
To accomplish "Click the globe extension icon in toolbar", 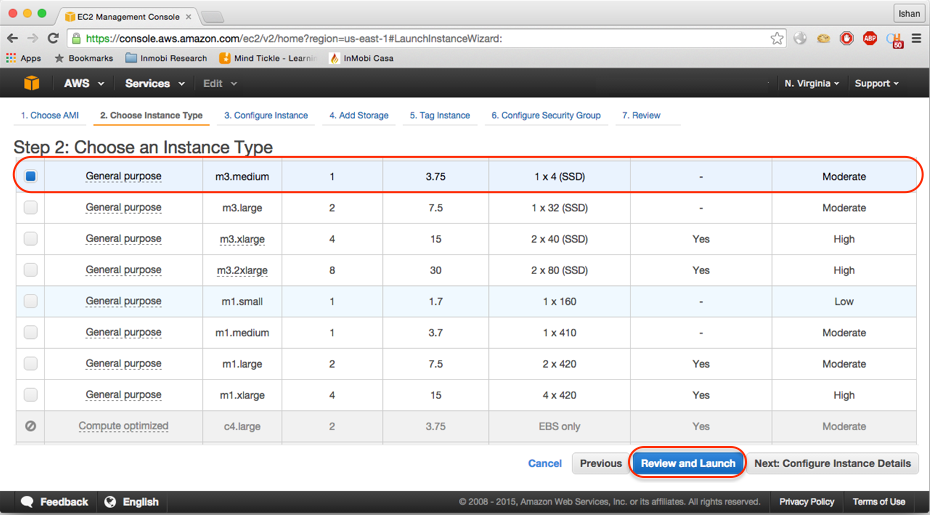I will pyautogui.click(x=800, y=39).
